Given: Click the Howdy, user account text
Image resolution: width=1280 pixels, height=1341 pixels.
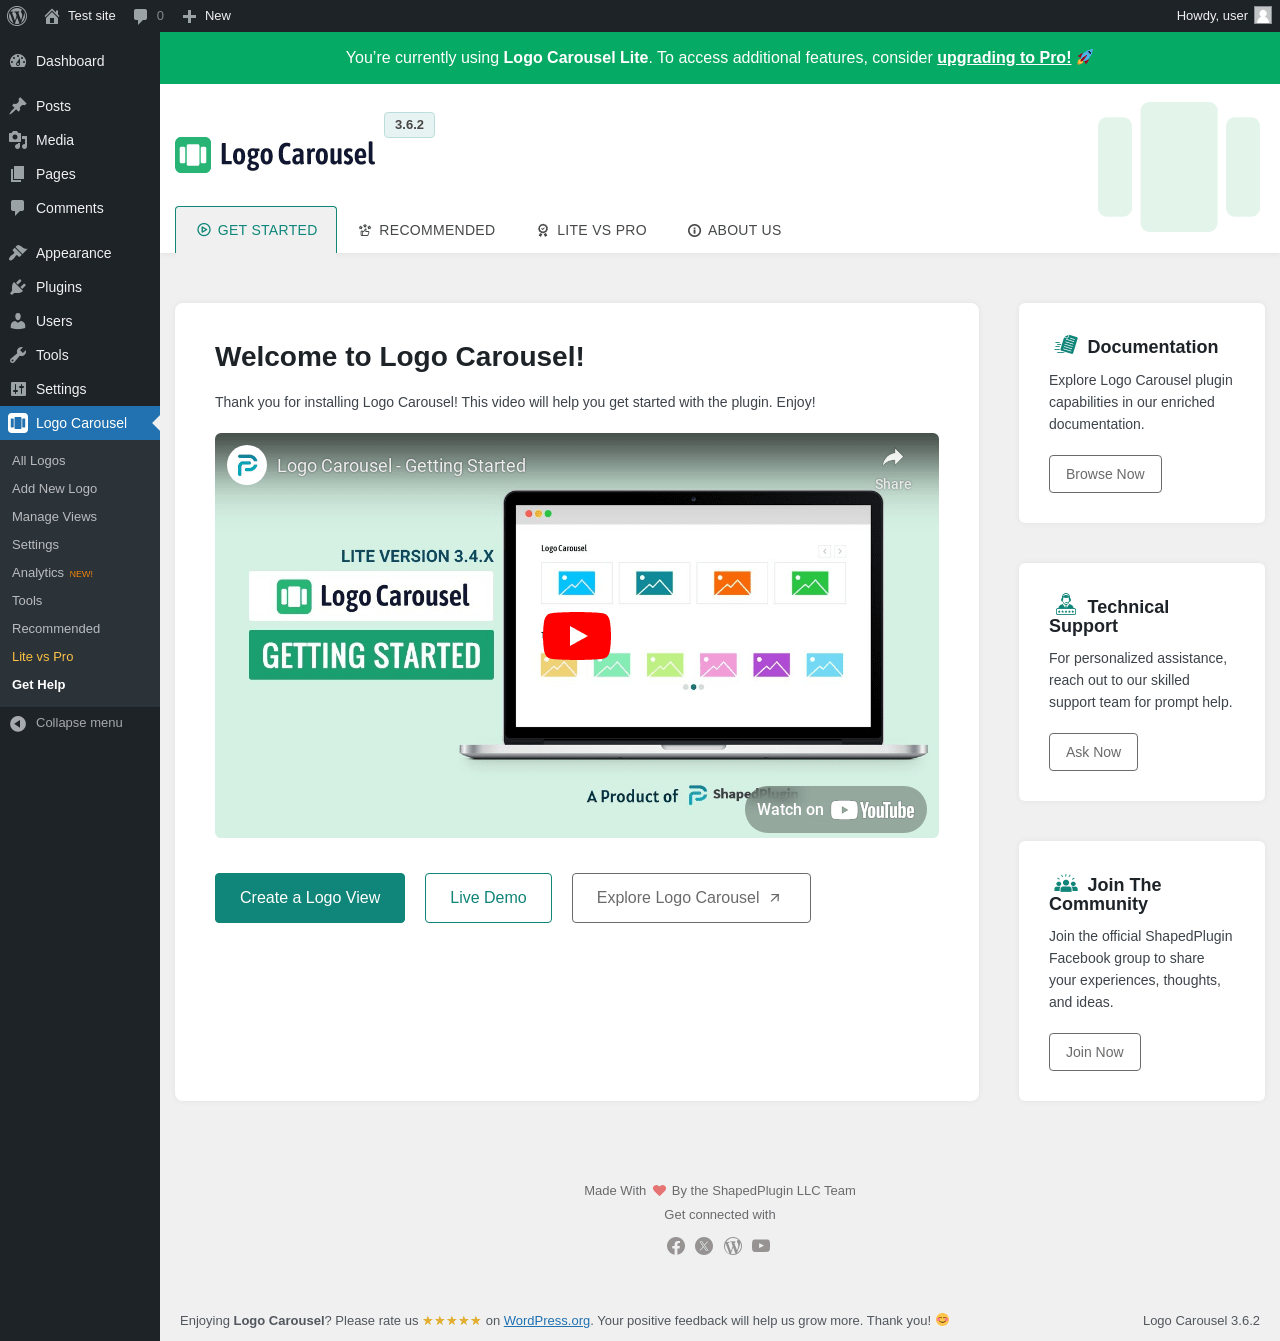Looking at the screenshot, I should pos(1212,16).
